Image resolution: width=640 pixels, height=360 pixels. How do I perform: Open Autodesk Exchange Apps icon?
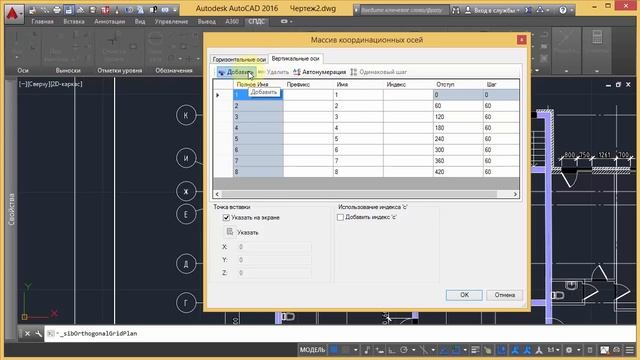click(x=528, y=10)
